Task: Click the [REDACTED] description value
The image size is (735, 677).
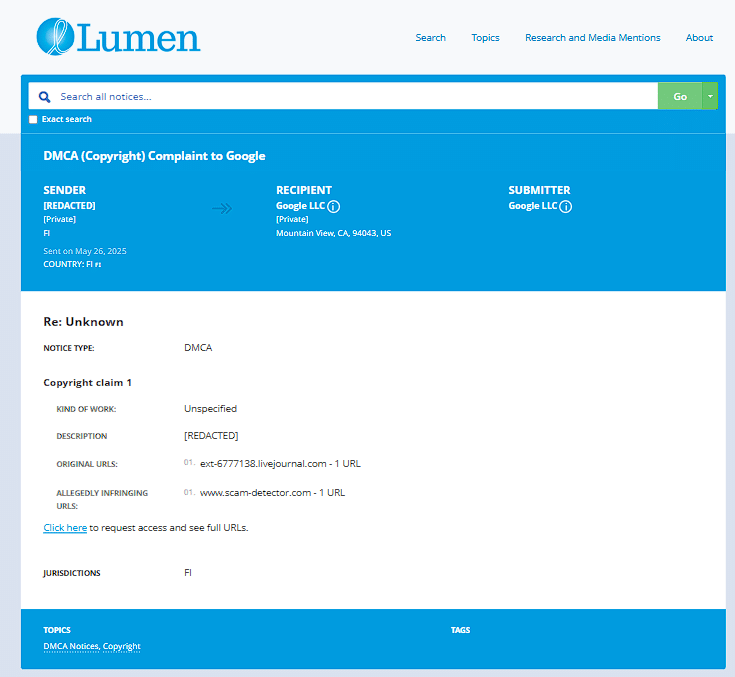Action: [211, 436]
